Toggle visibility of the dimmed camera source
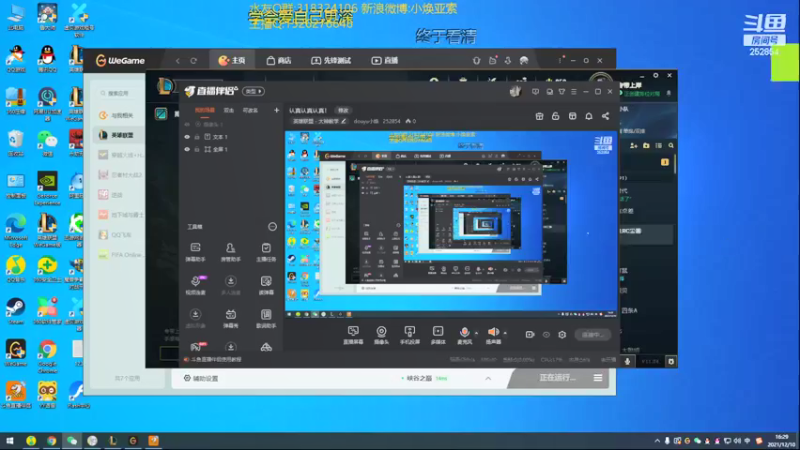The height and width of the screenshot is (450, 800). coord(187,124)
